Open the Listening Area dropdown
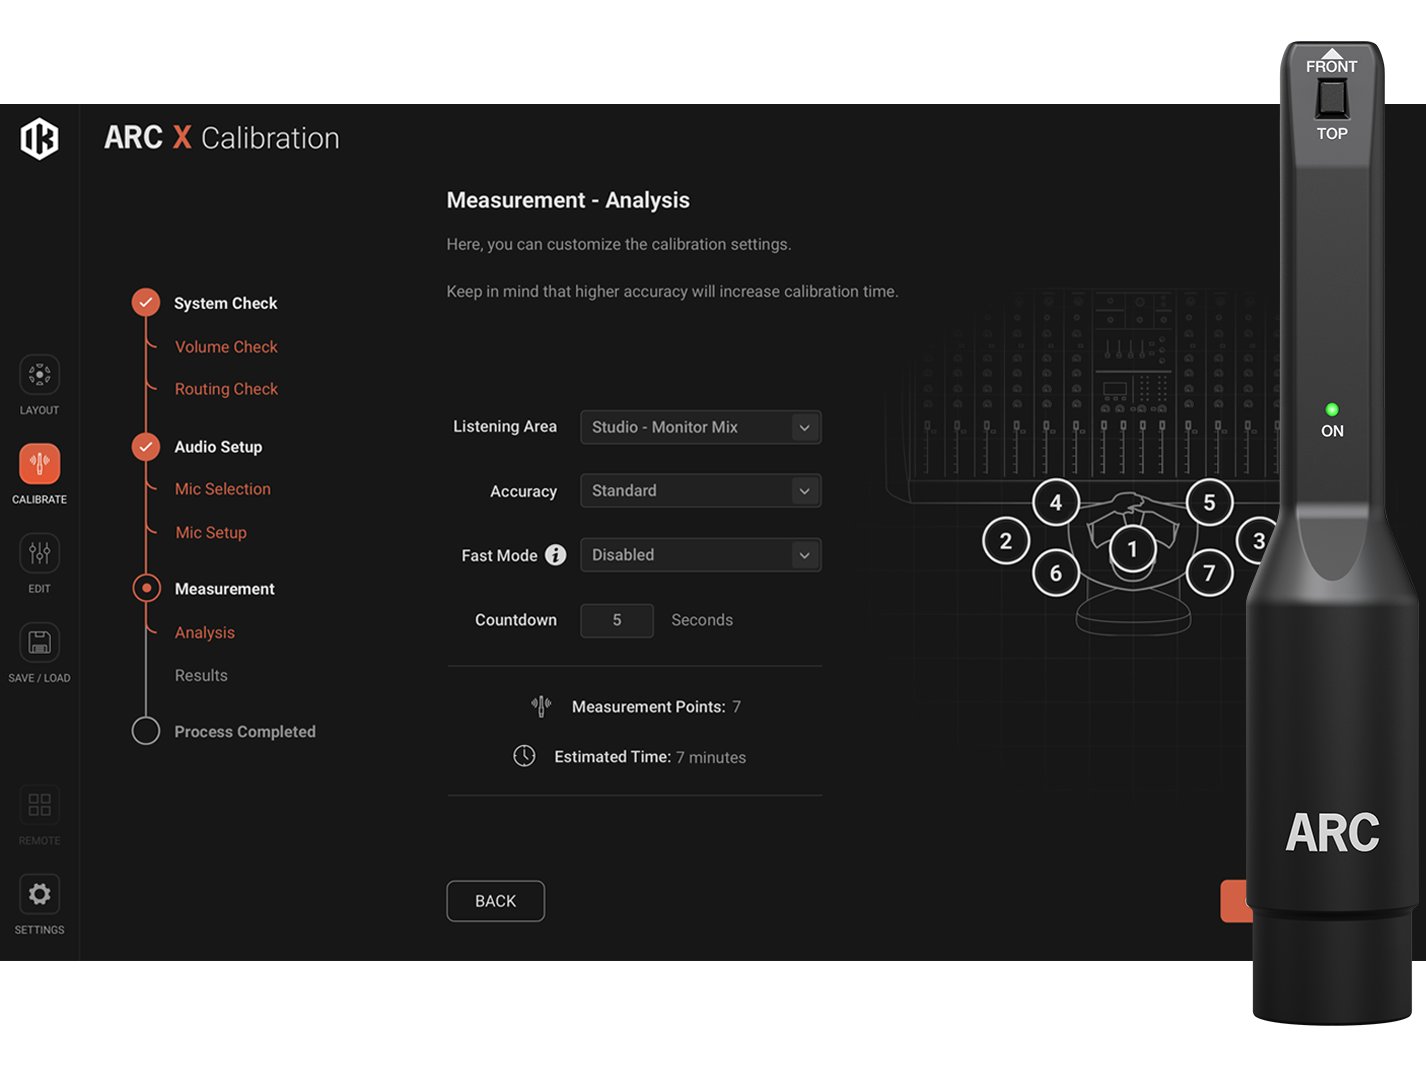This screenshot has height=1065, width=1426. point(701,427)
